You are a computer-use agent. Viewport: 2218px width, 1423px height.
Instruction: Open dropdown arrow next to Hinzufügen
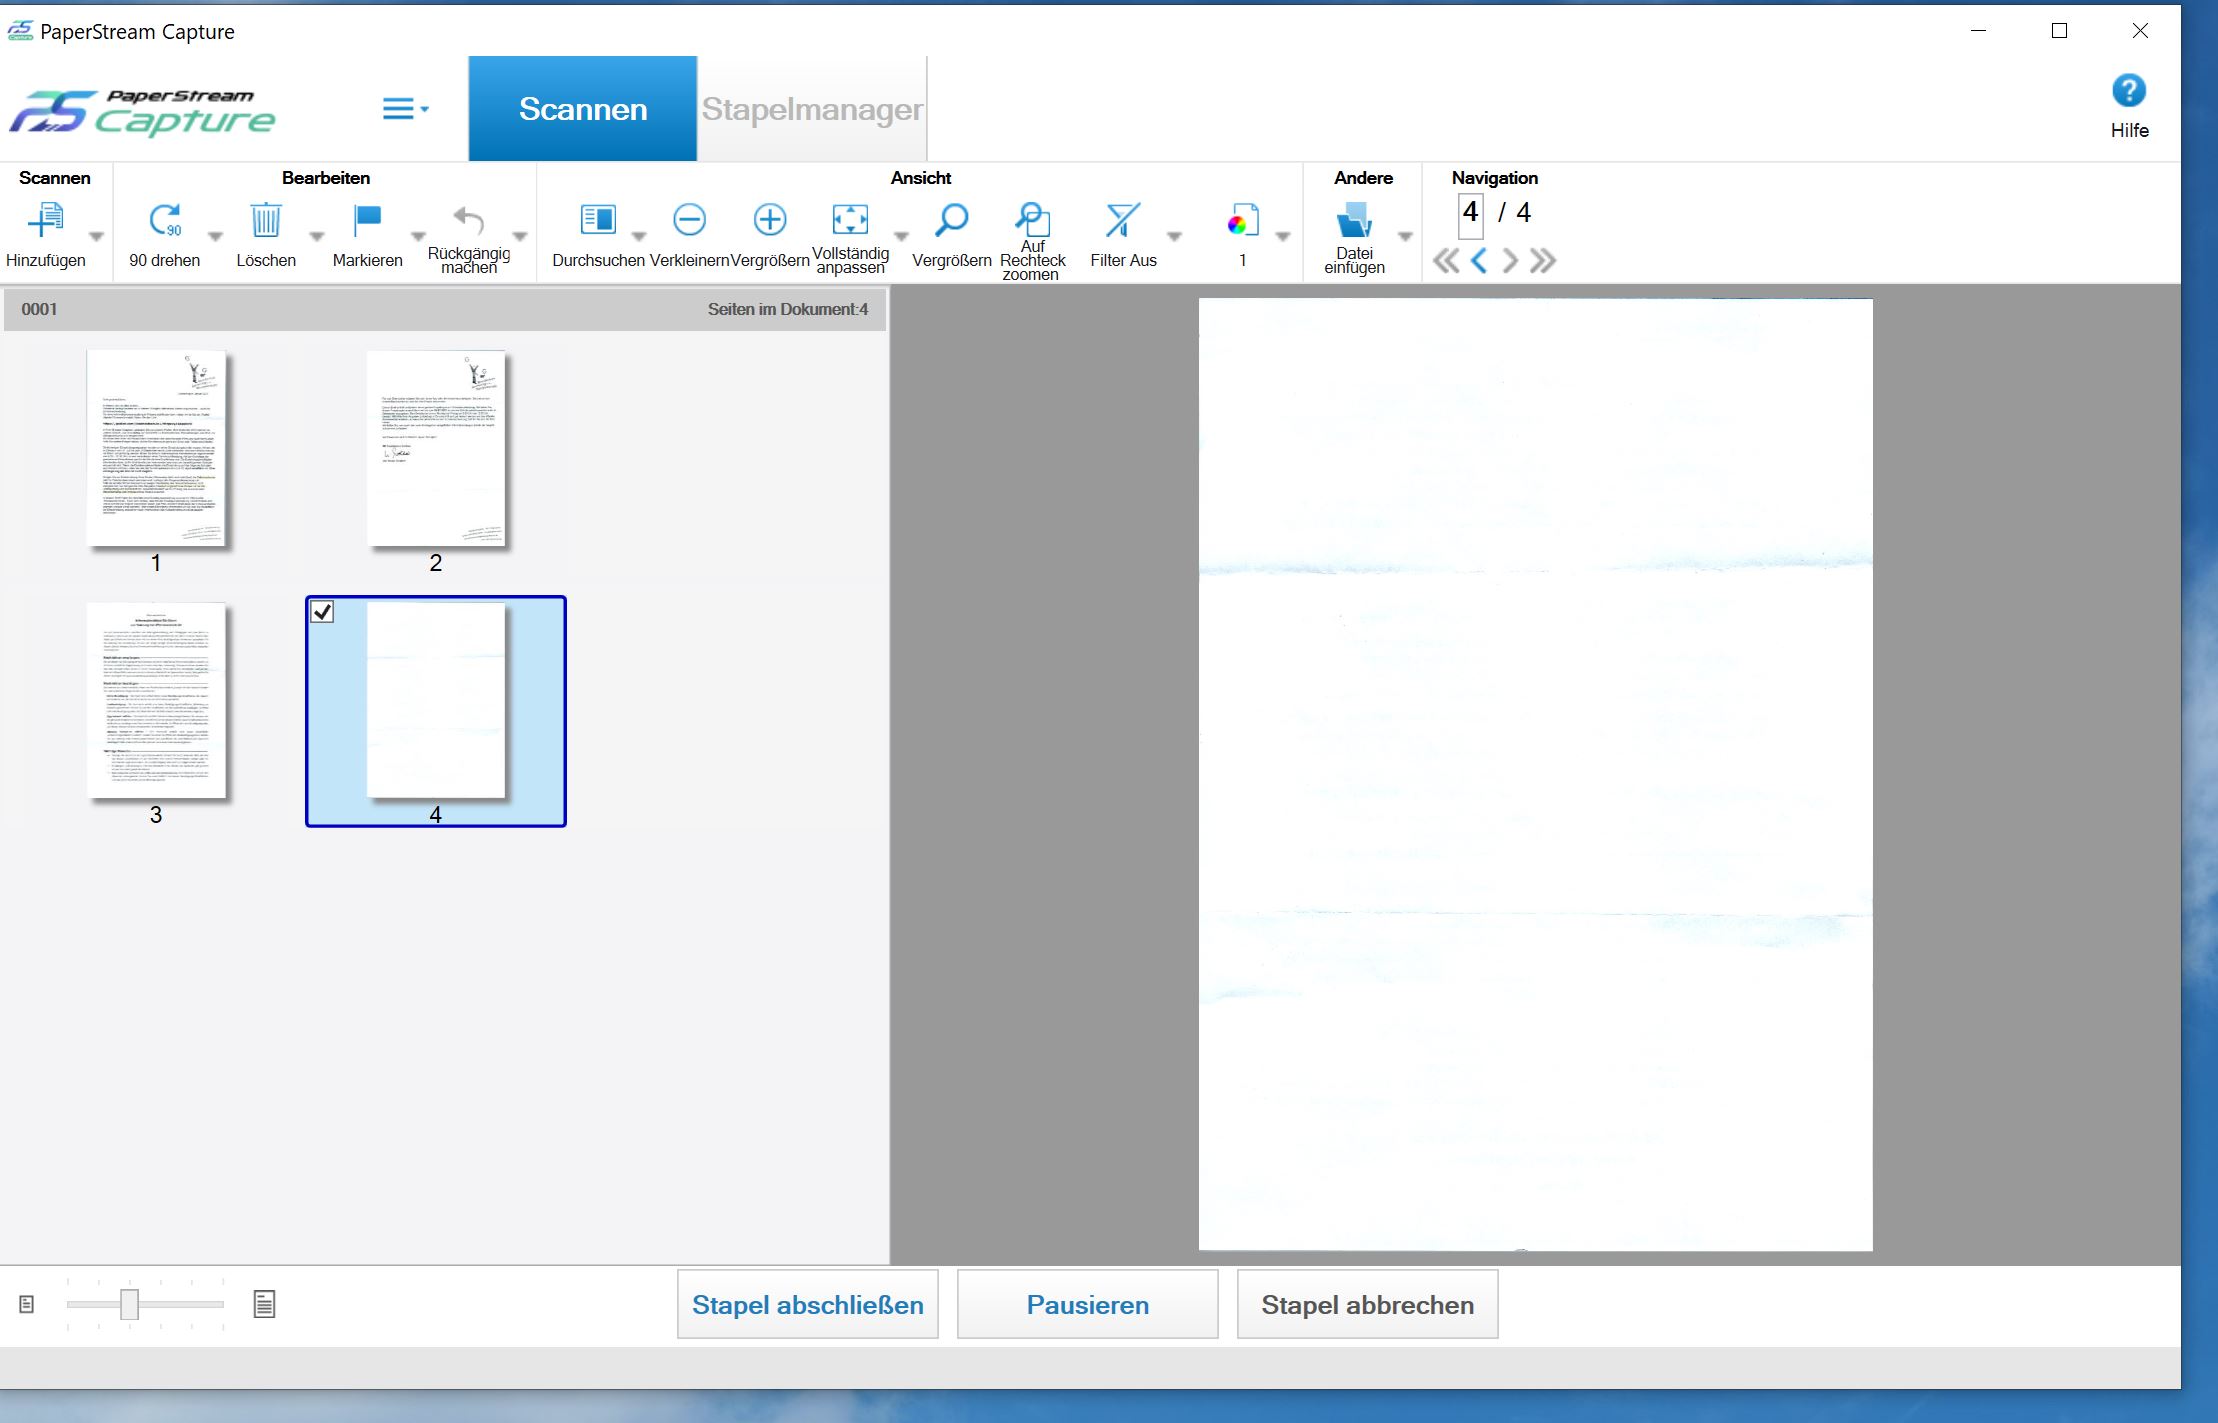pos(97,237)
